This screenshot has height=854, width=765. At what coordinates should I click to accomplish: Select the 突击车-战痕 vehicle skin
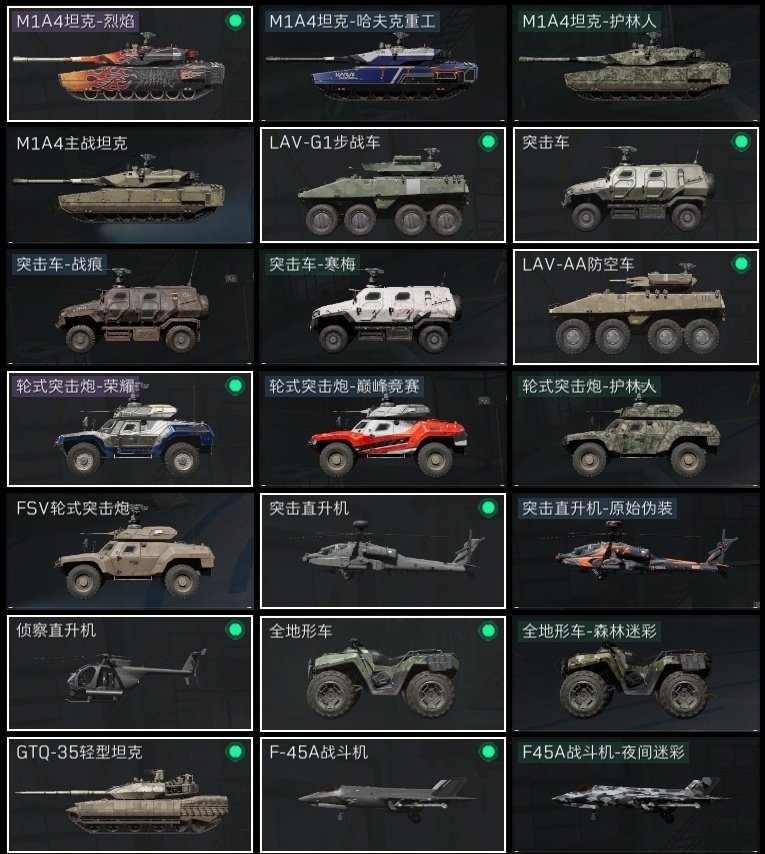(130, 307)
